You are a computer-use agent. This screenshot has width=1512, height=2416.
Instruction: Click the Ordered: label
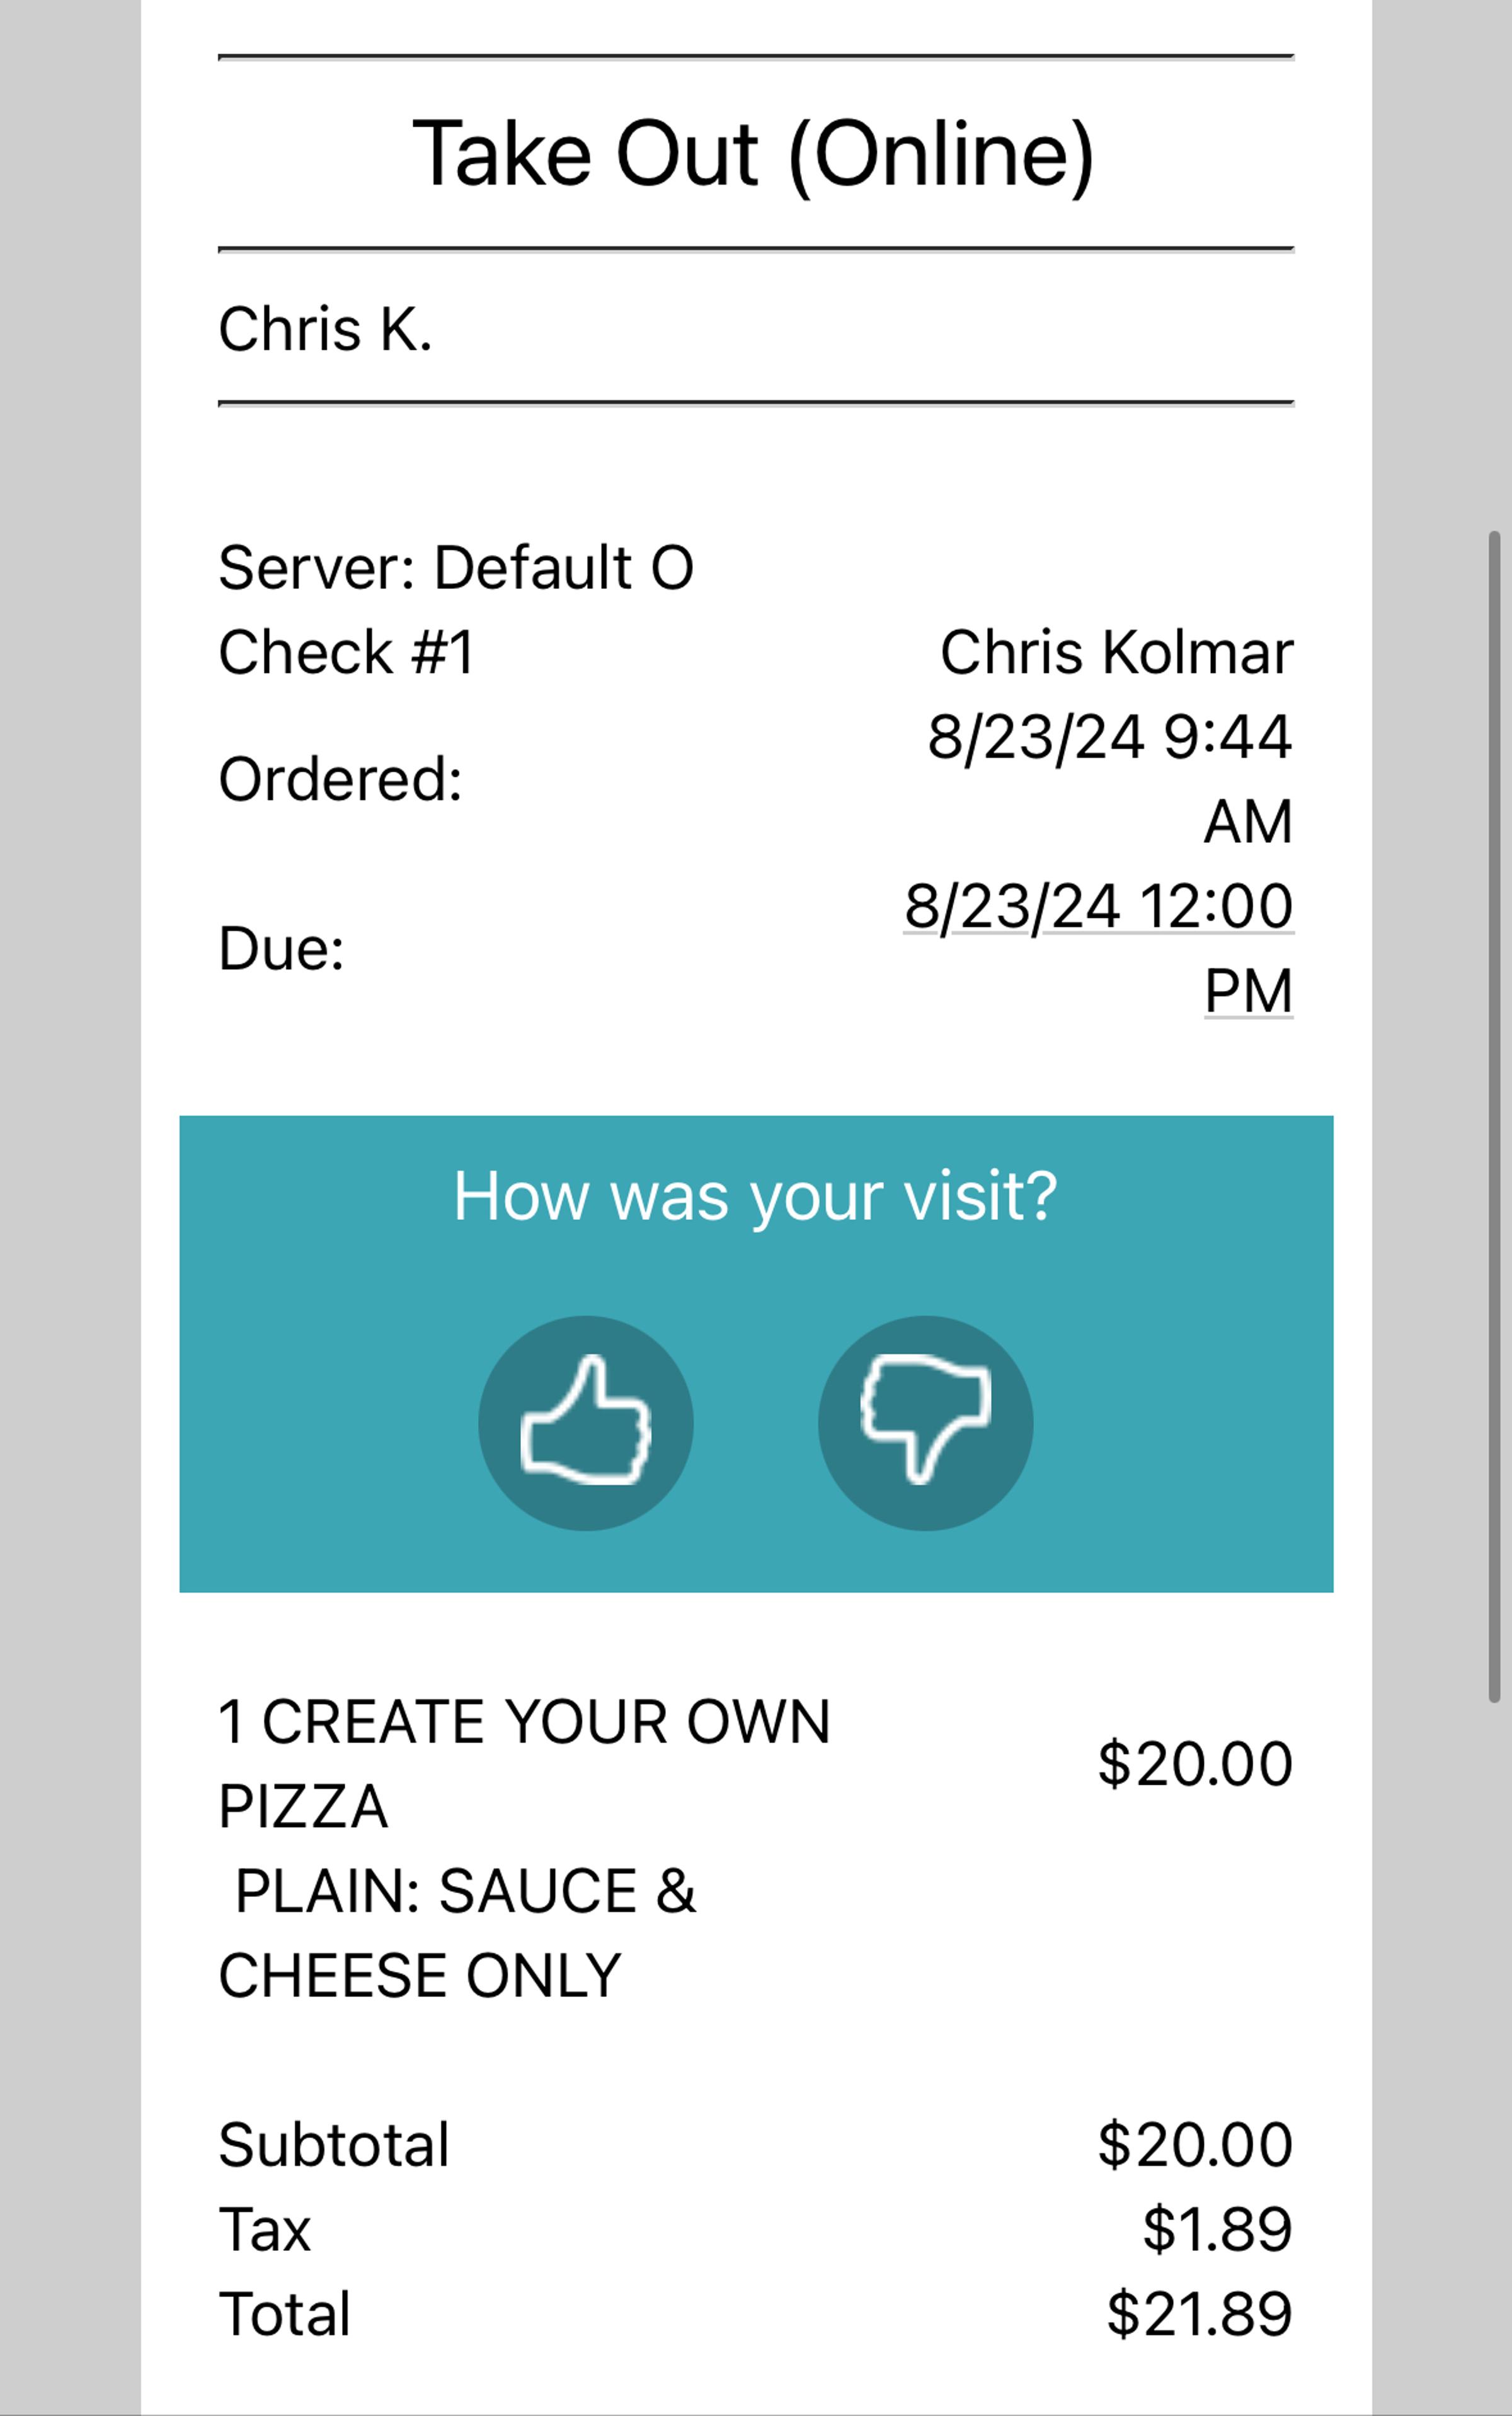340,779
